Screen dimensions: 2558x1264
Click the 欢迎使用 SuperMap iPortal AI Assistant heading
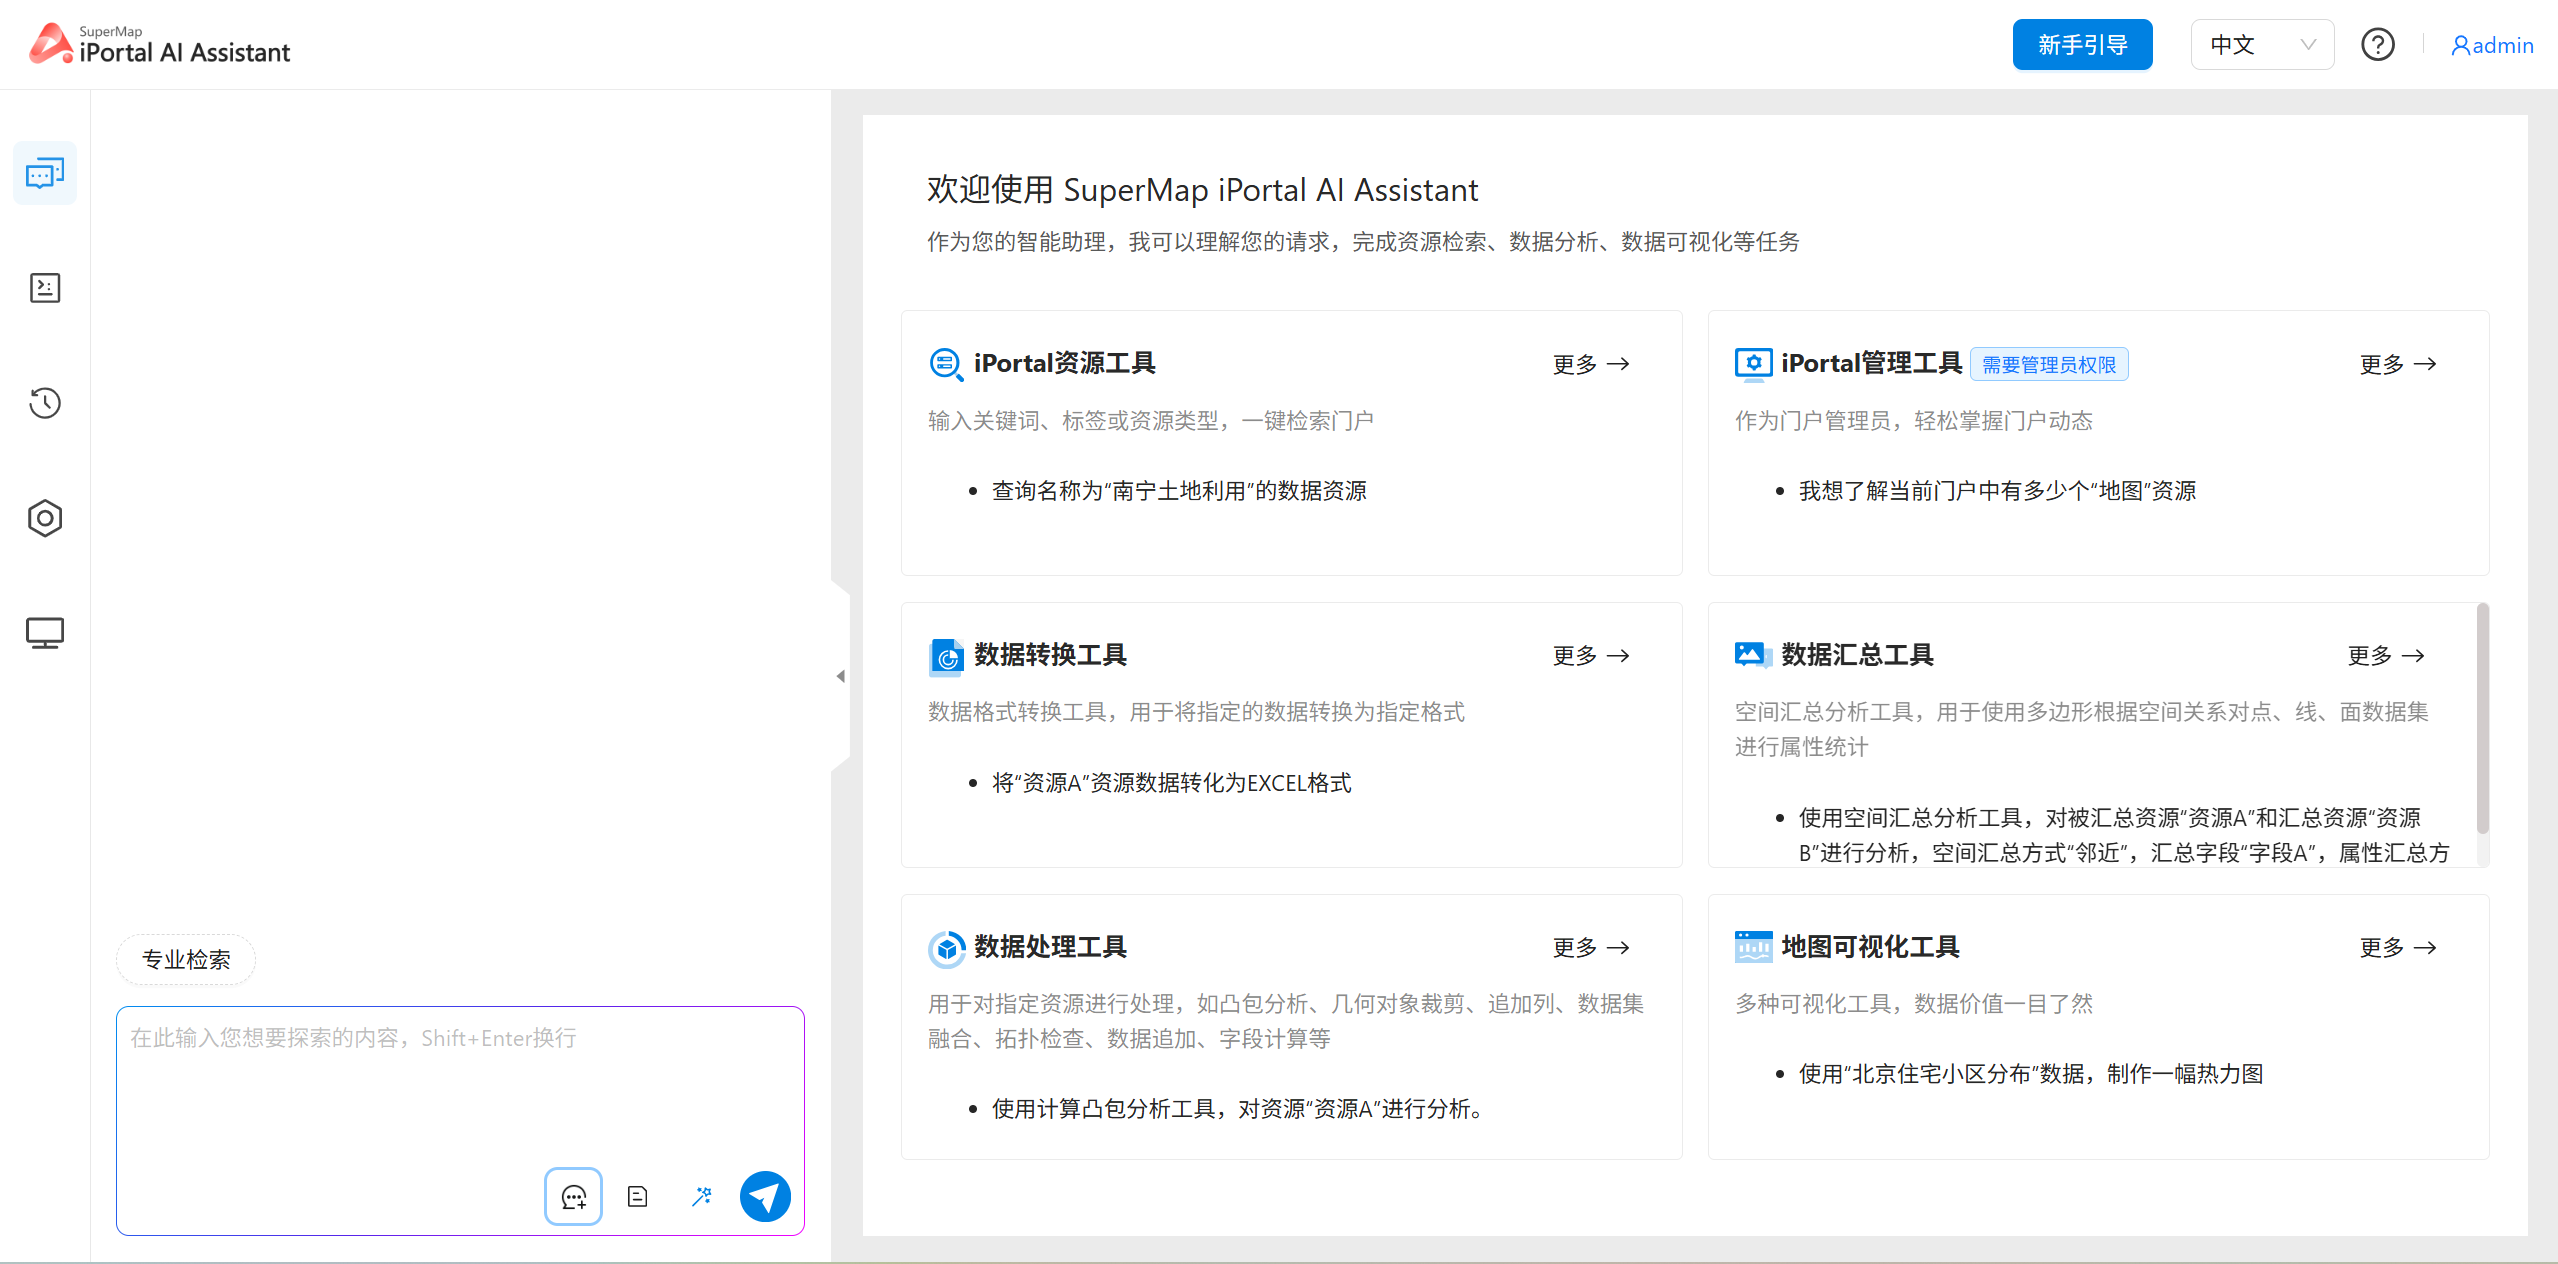click(1202, 190)
